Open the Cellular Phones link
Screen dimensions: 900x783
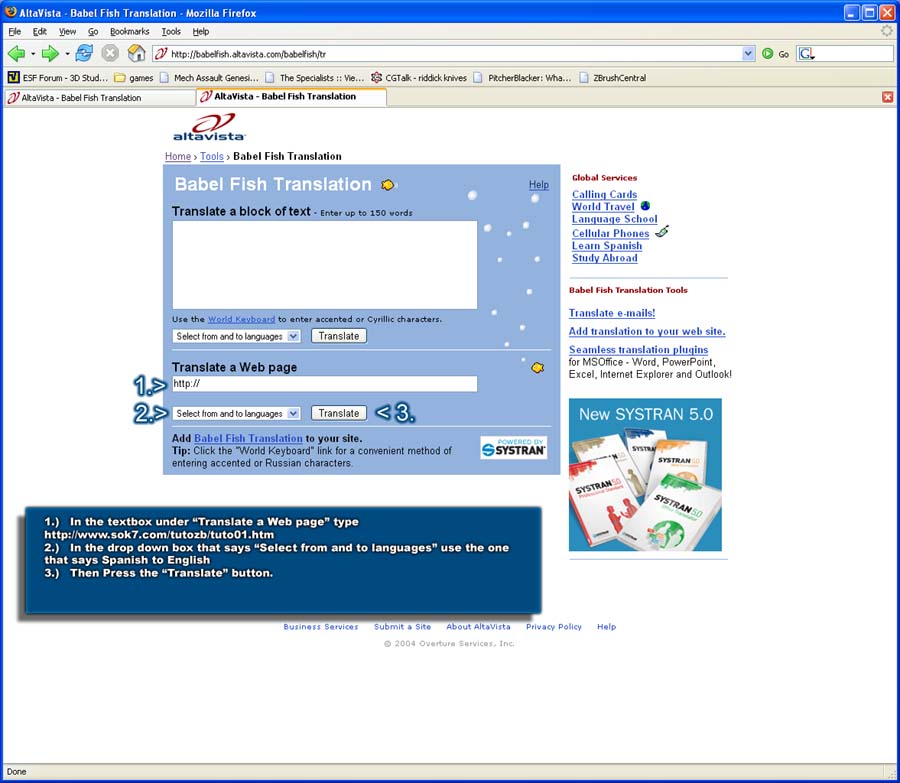pyautogui.click(x=611, y=233)
